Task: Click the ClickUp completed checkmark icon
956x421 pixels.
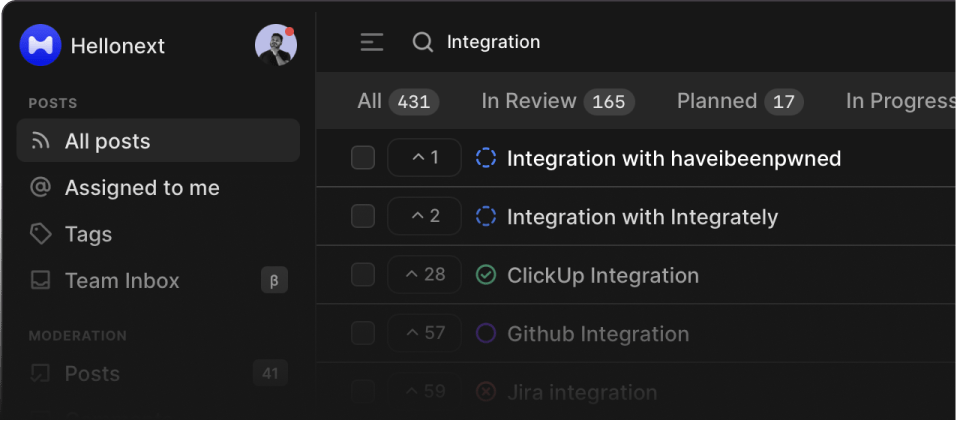Action: tap(486, 275)
